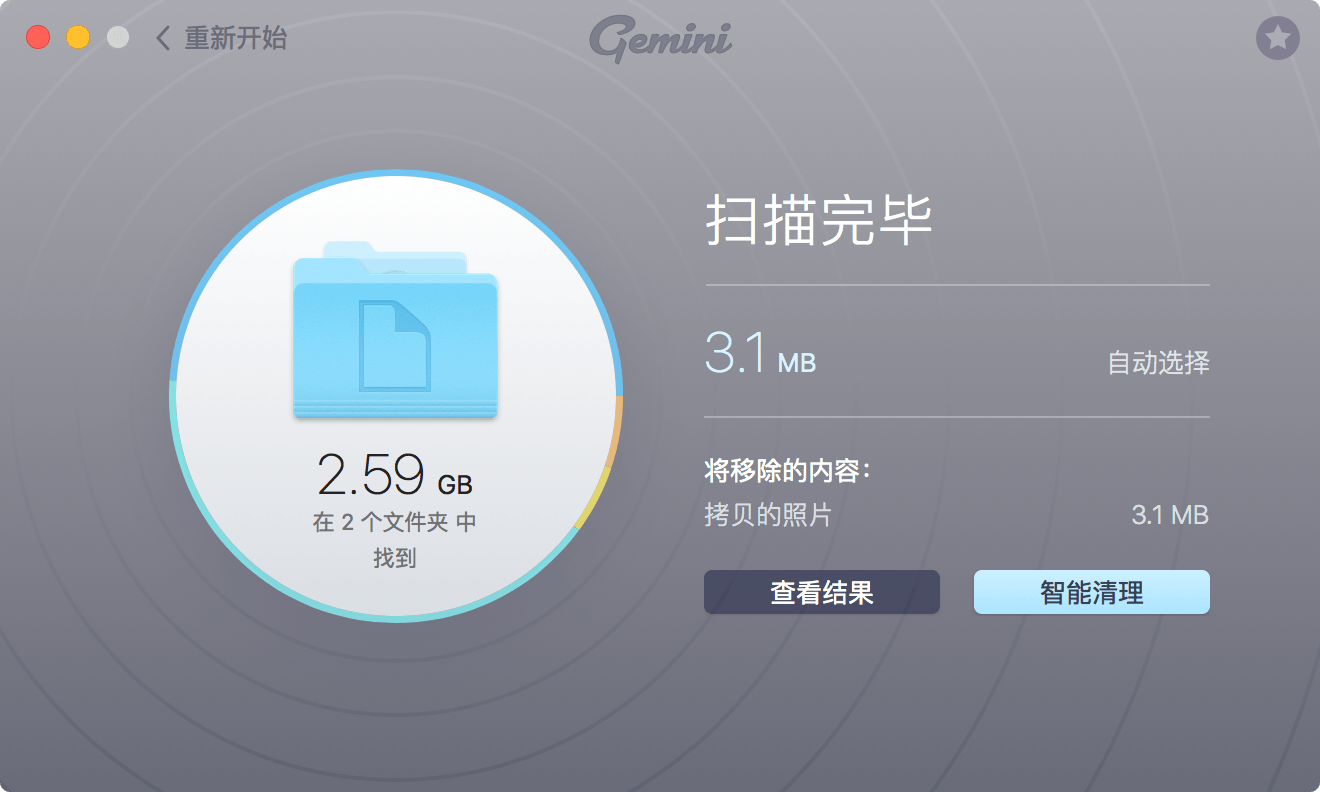Close the Gemini window with the red button
The height and width of the screenshot is (792, 1320).
(38, 38)
